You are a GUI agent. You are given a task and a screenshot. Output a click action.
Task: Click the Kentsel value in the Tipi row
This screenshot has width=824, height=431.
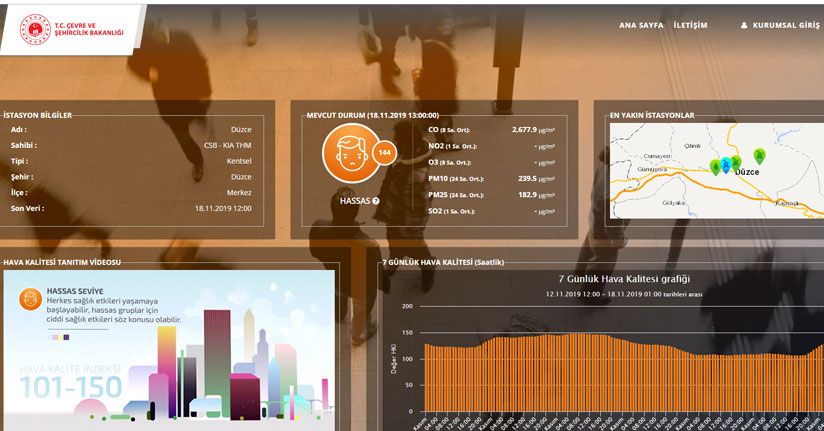pos(239,161)
